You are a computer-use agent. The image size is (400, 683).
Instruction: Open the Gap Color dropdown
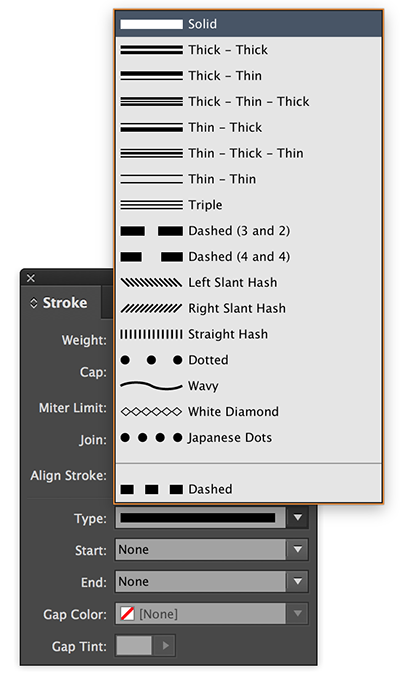(298, 614)
